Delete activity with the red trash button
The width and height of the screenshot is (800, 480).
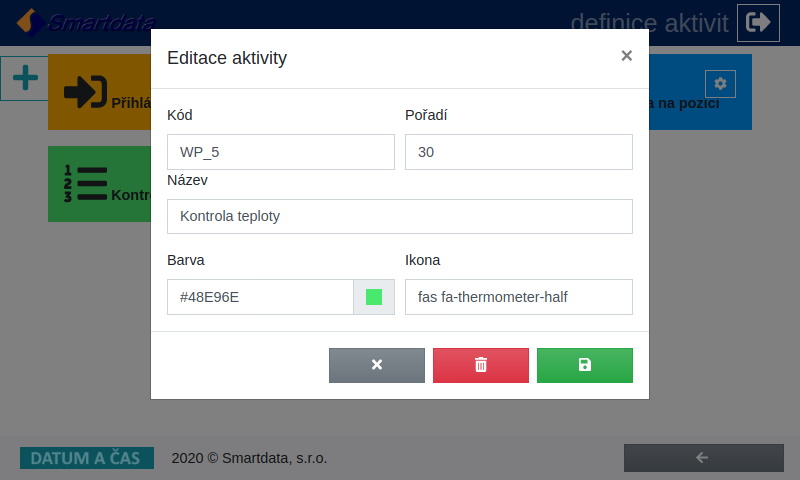tap(481, 365)
